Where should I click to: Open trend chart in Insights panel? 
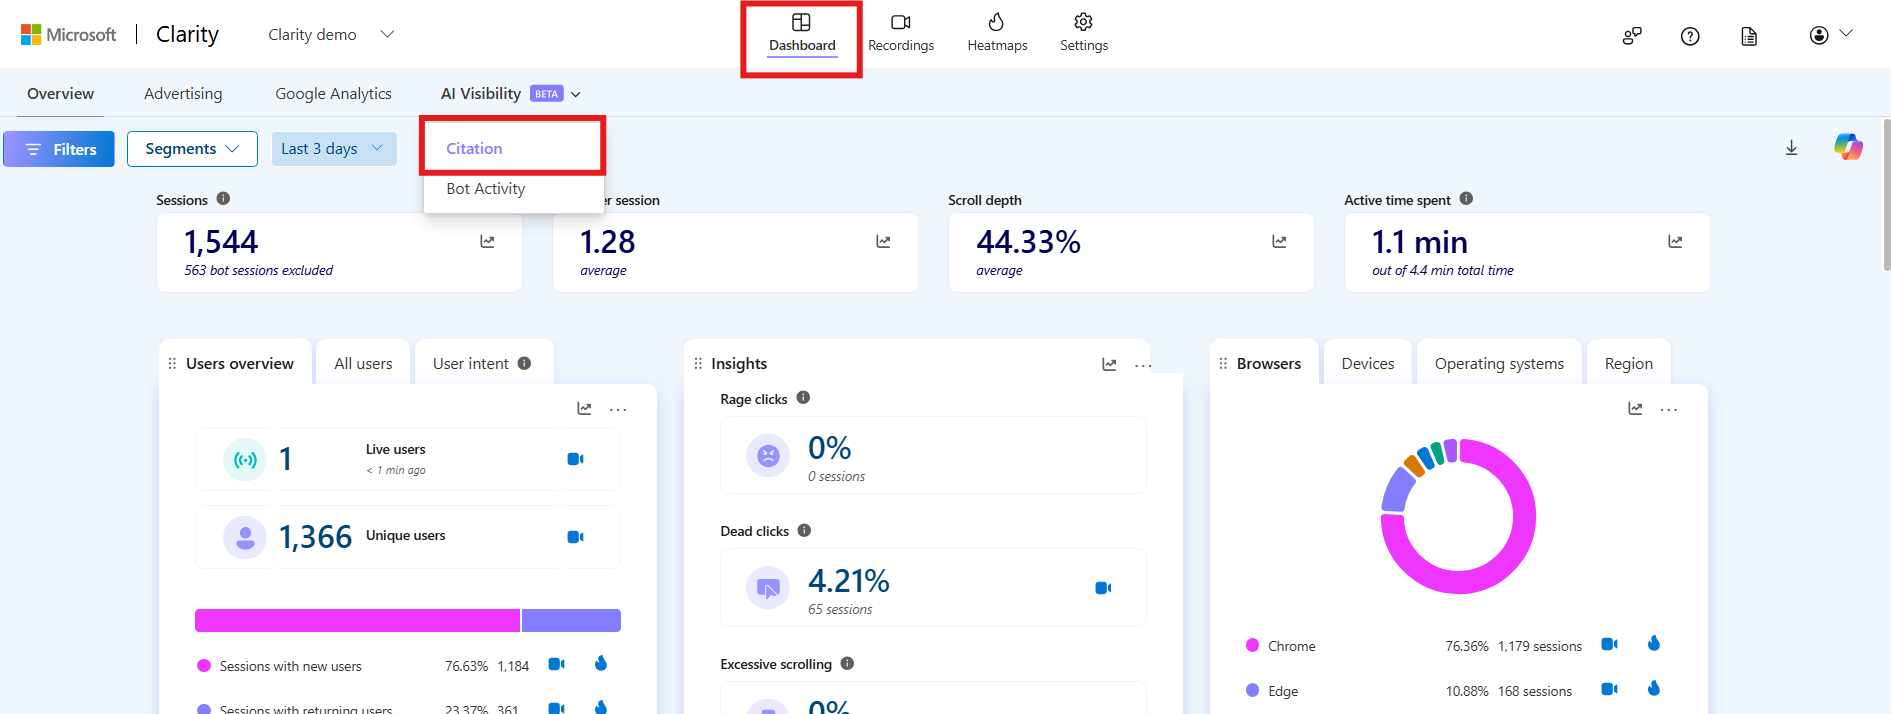click(1109, 364)
